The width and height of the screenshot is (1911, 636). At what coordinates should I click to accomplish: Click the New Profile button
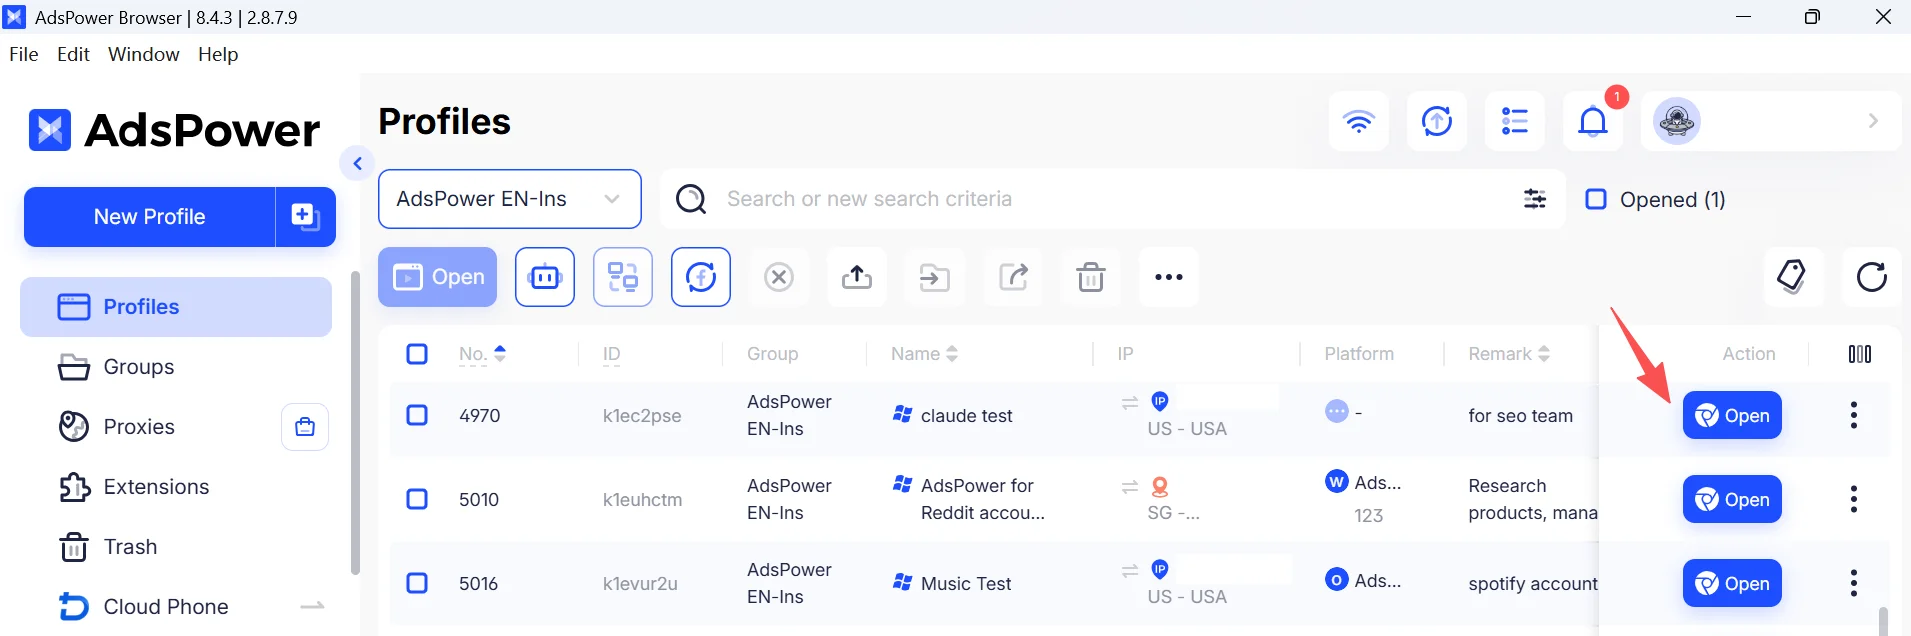[149, 216]
